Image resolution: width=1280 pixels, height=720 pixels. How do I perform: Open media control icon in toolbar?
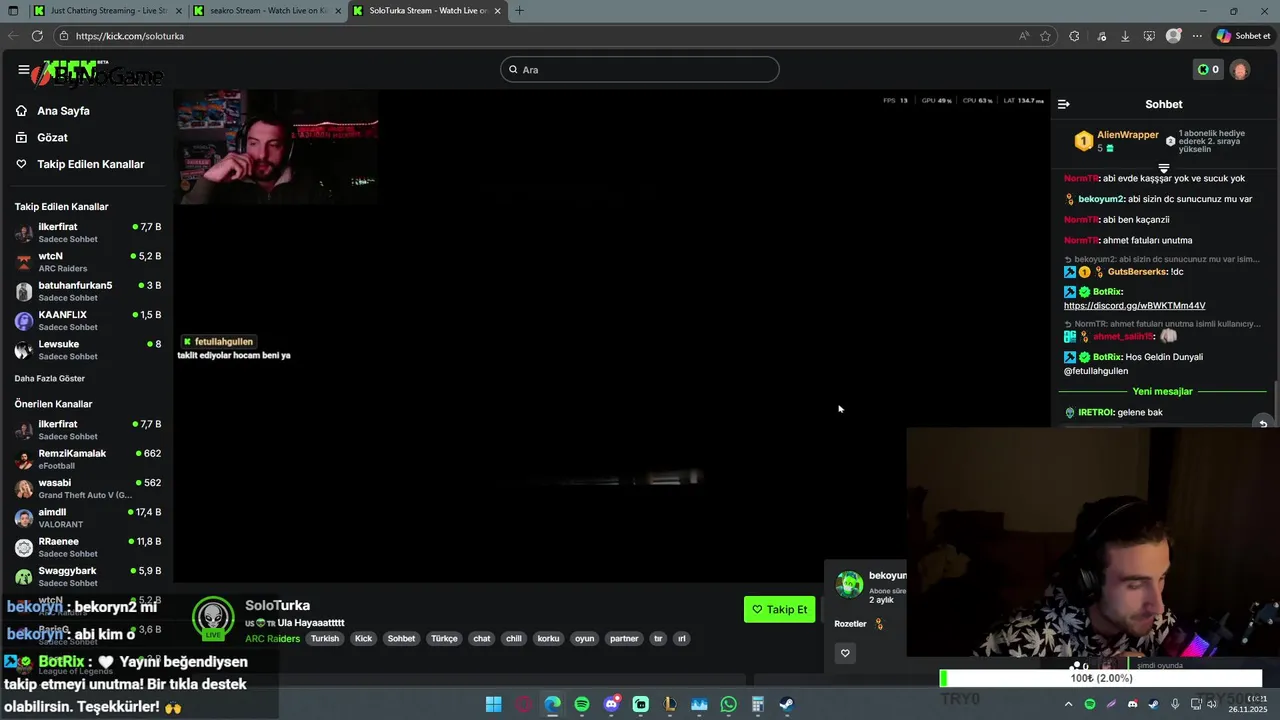[x=1101, y=36]
